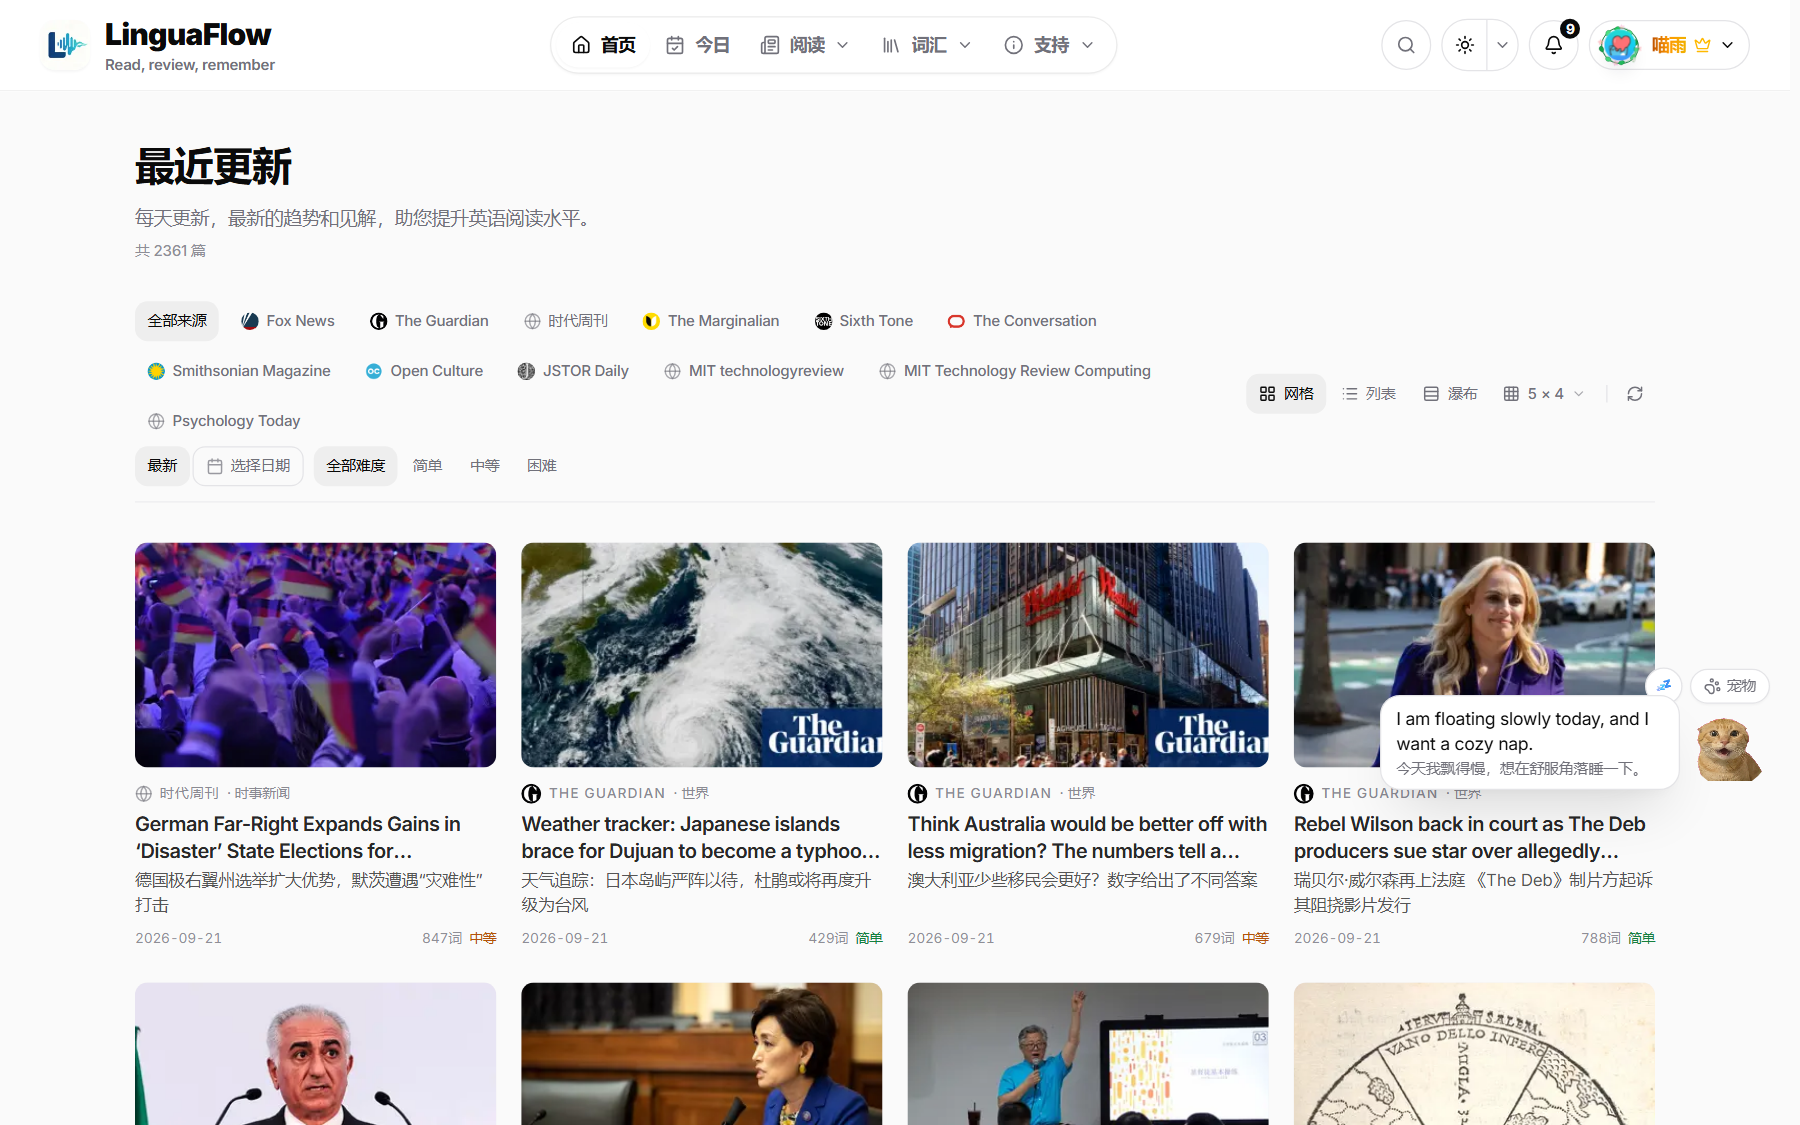Viewport: 1800px width, 1125px height.
Task: Open the 选择日期 date picker
Action: click(x=248, y=466)
